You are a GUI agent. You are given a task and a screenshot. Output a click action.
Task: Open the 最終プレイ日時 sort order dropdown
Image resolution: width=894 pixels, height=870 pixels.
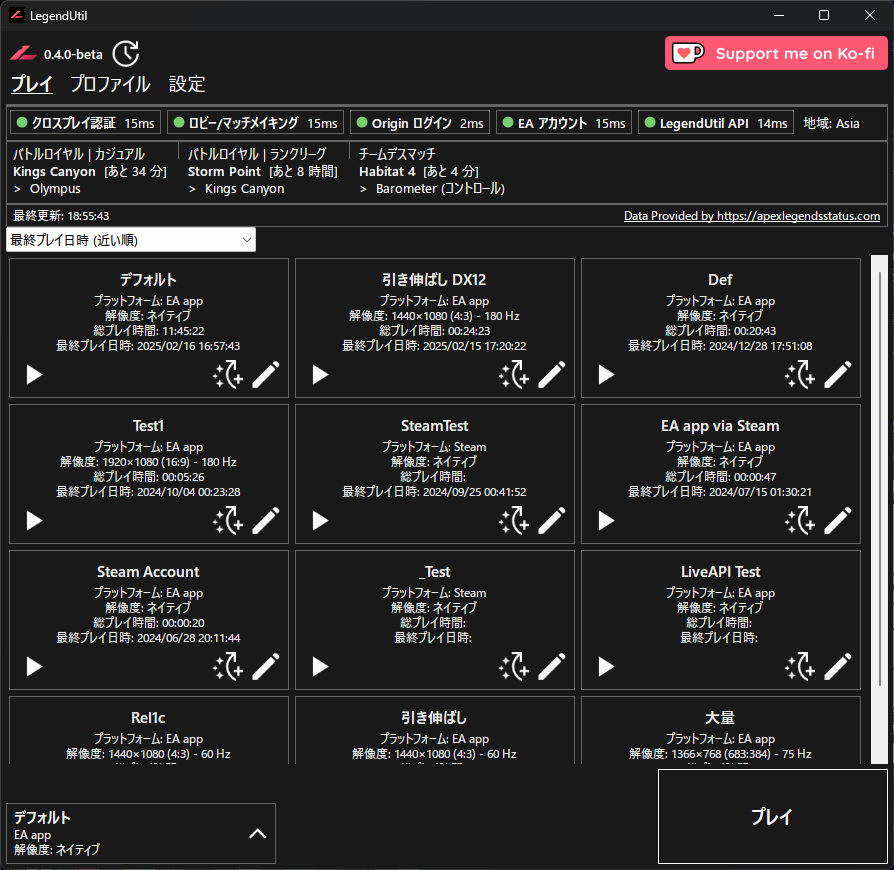pyautogui.click(x=131, y=240)
